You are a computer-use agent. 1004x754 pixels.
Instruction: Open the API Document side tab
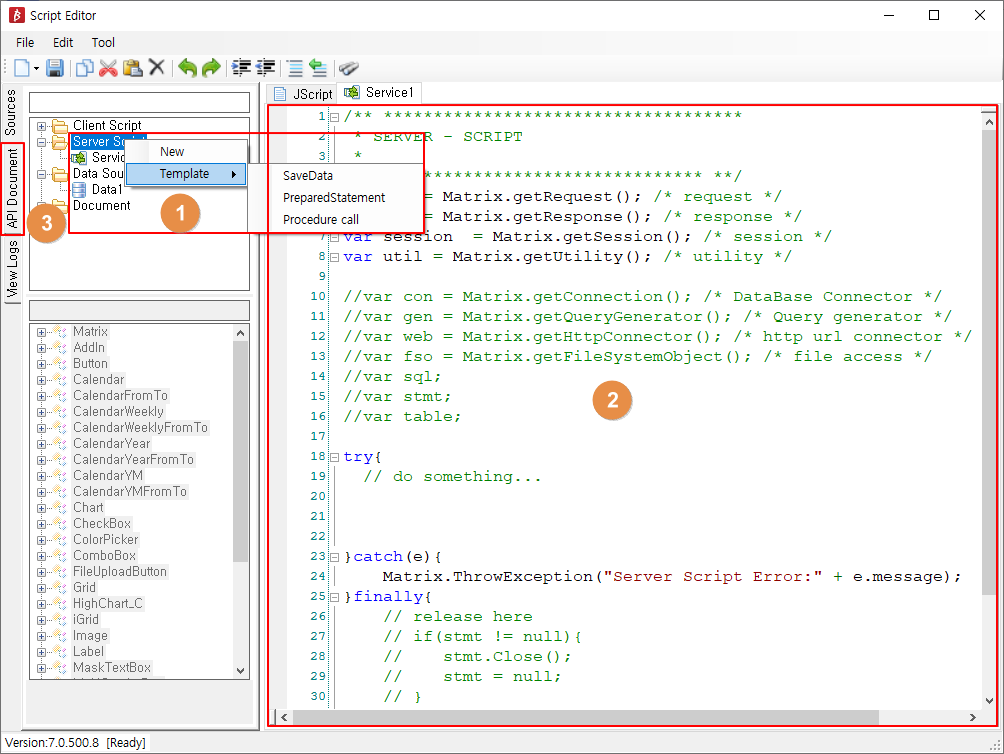click(12, 189)
